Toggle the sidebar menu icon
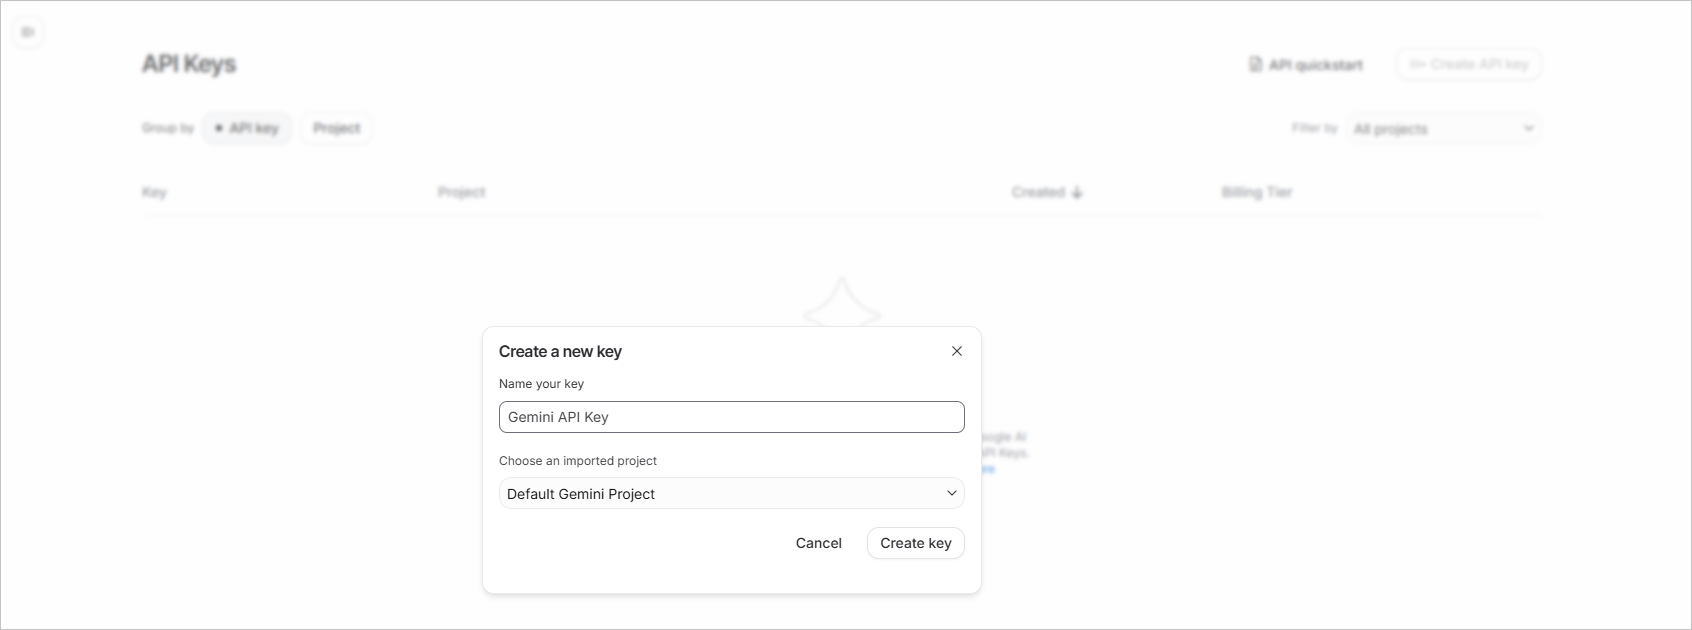The width and height of the screenshot is (1692, 630). (x=28, y=32)
